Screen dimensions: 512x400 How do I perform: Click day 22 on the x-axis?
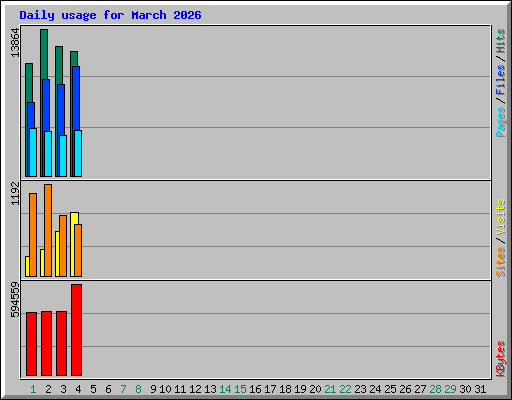click(345, 389)
